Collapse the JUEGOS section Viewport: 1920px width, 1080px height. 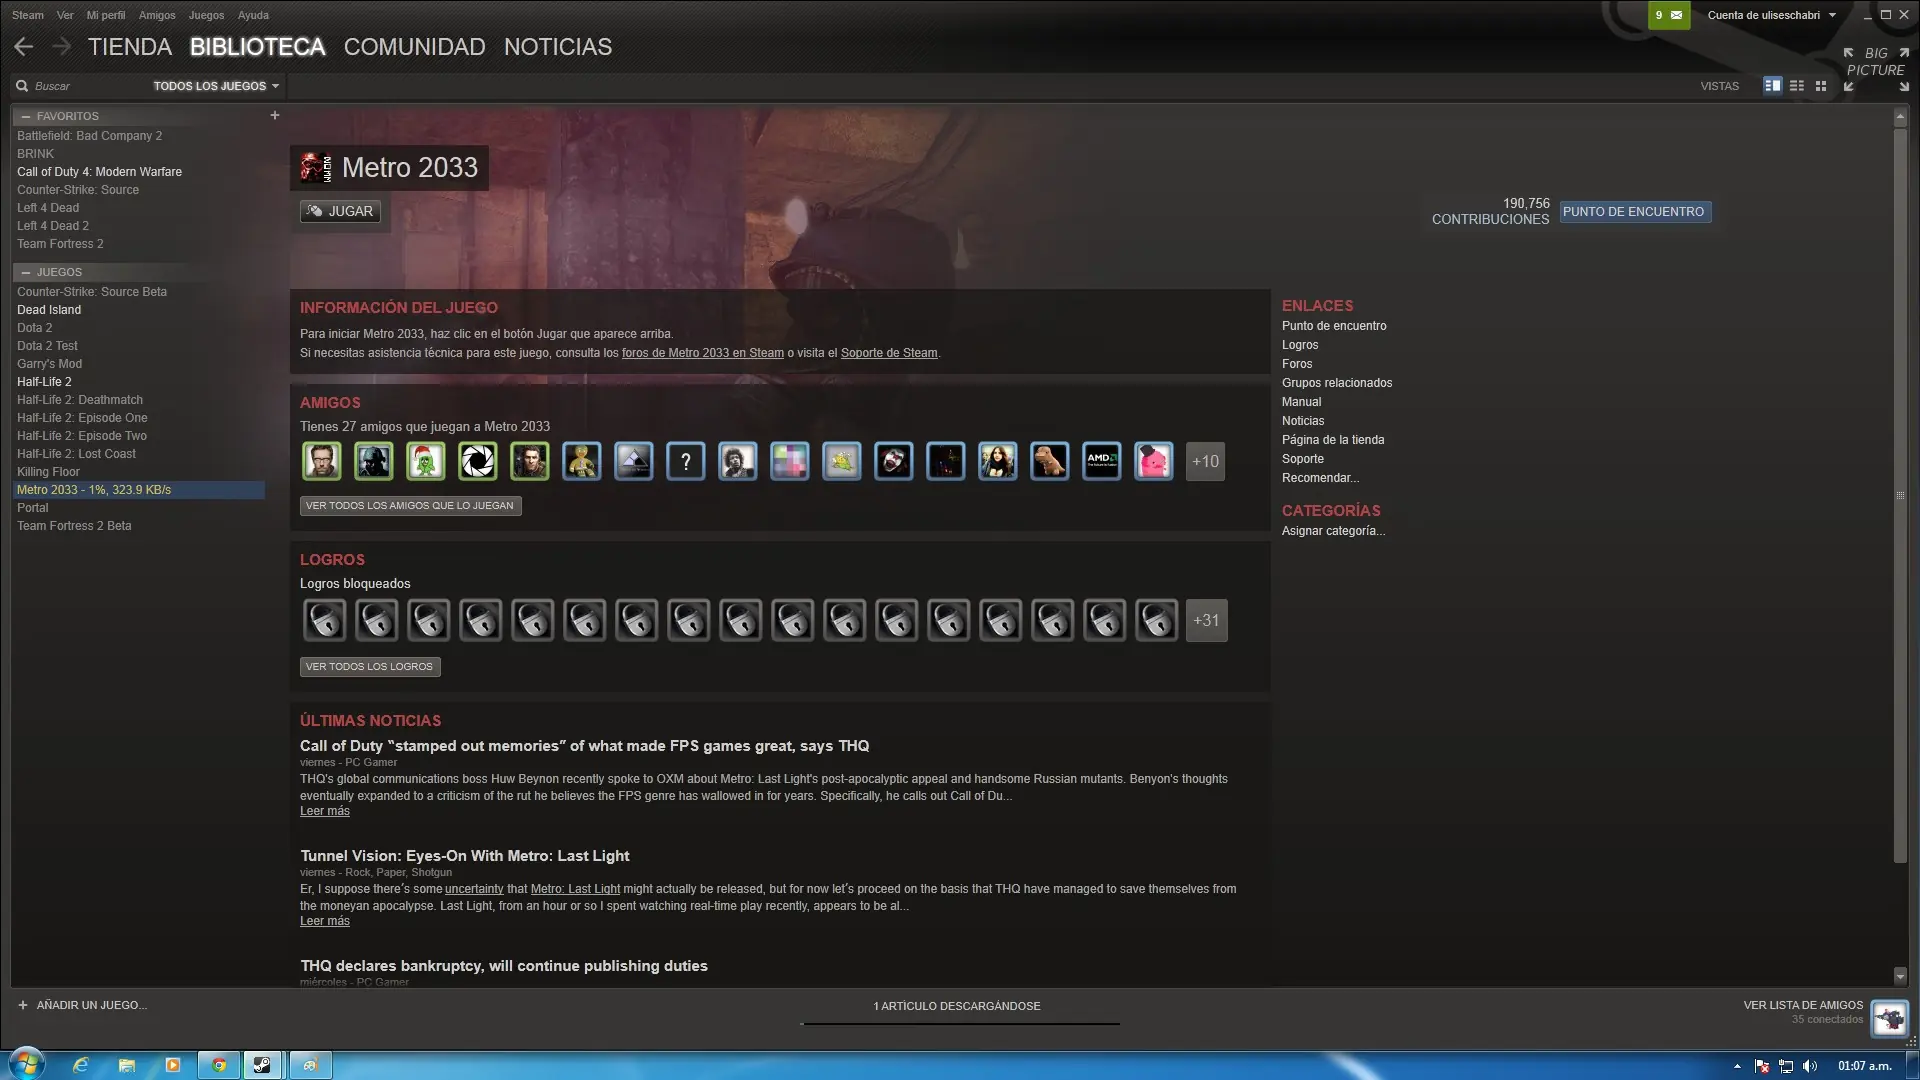(26, 273)
